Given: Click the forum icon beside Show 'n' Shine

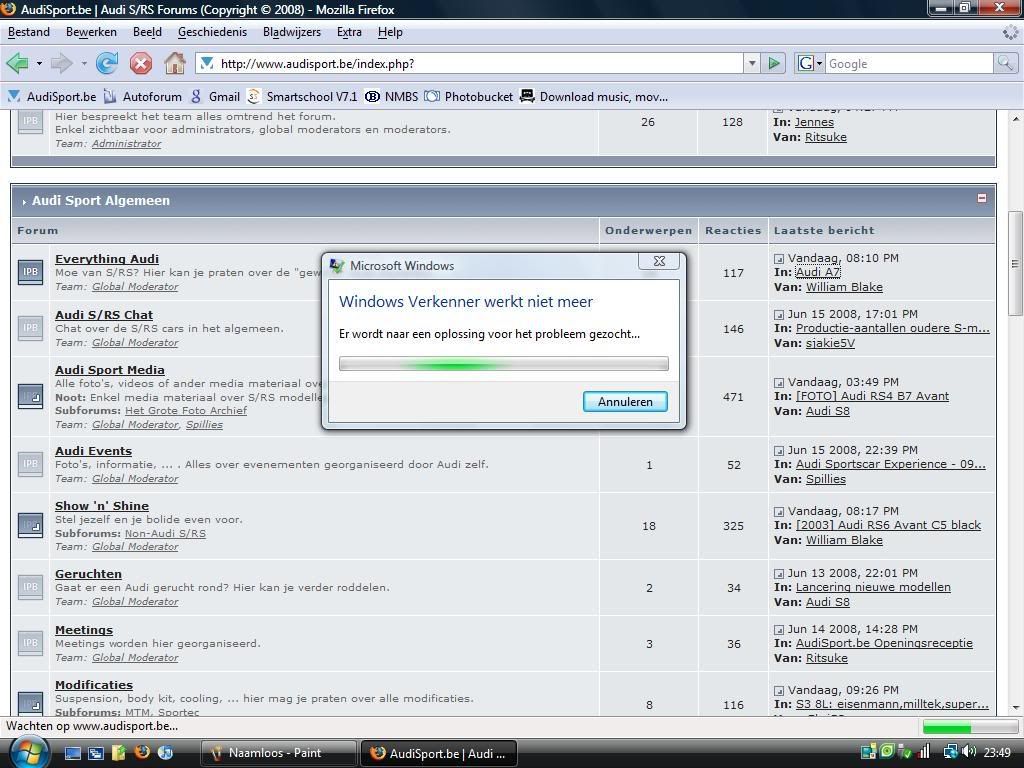Looking at the screenshot, I should click(x=30, y=525).
